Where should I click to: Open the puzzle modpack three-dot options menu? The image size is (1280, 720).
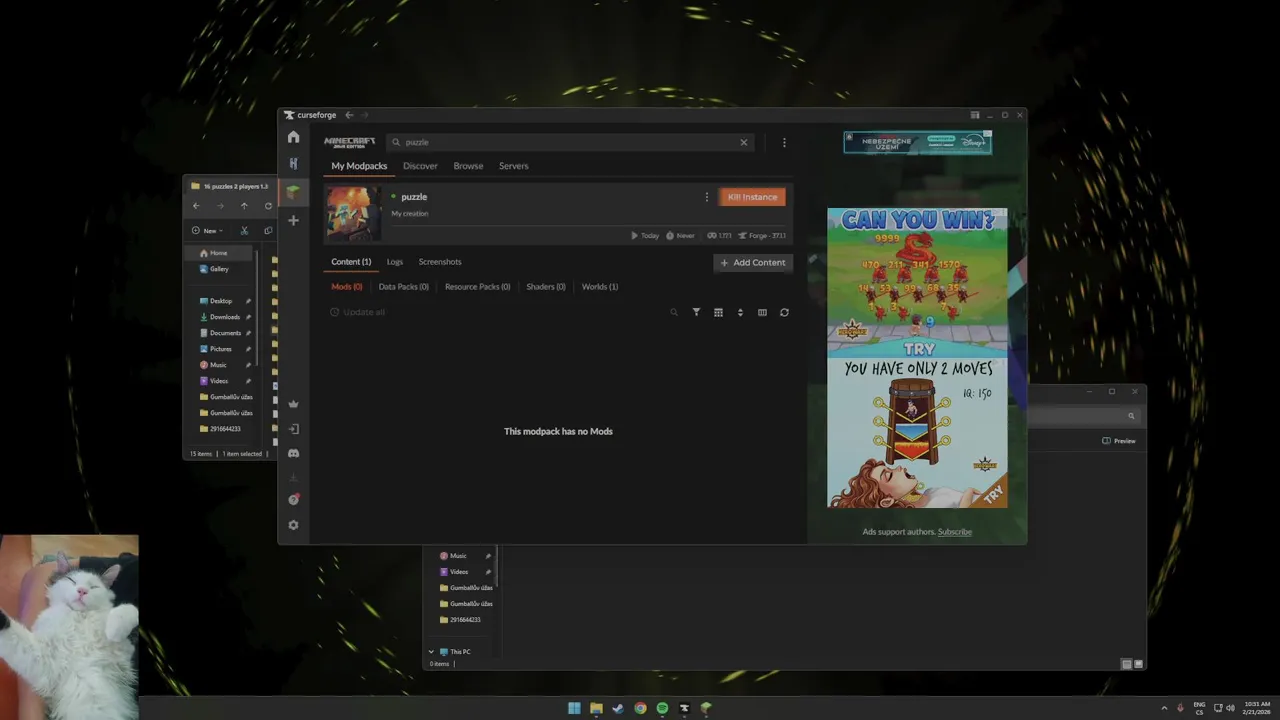click(706, 197)
